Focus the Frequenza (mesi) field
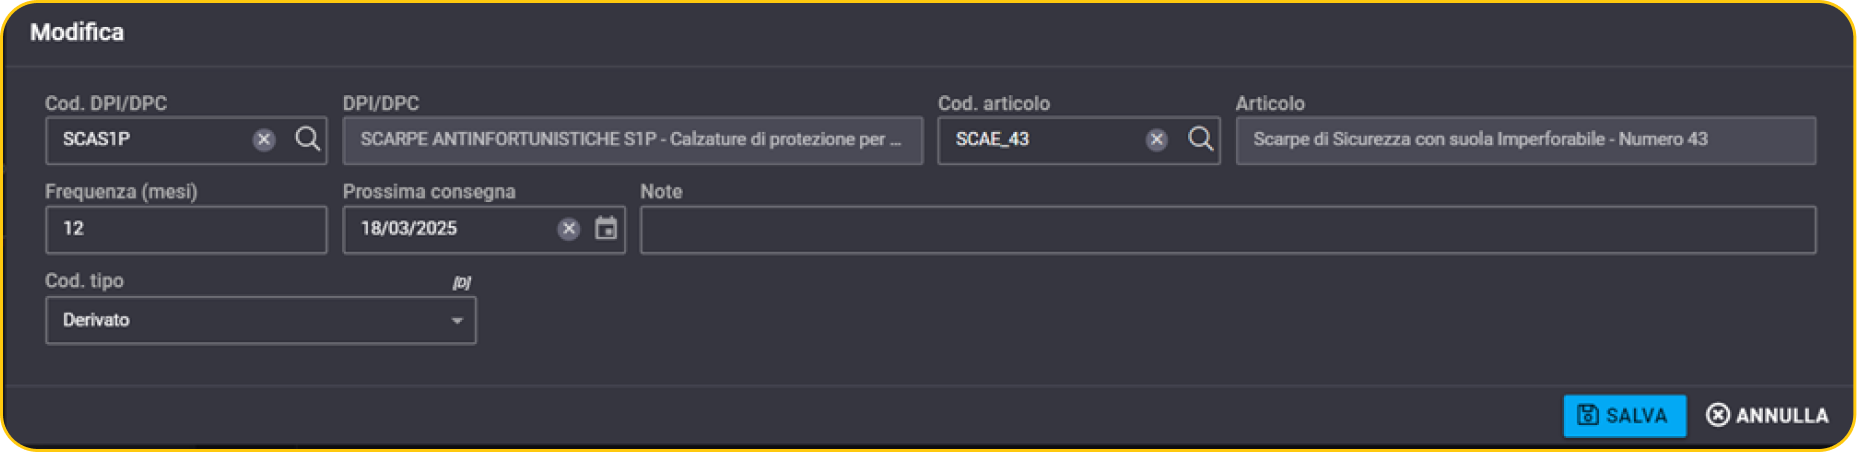The height and width of the screenshot is (452, 1857). point(186,230)
